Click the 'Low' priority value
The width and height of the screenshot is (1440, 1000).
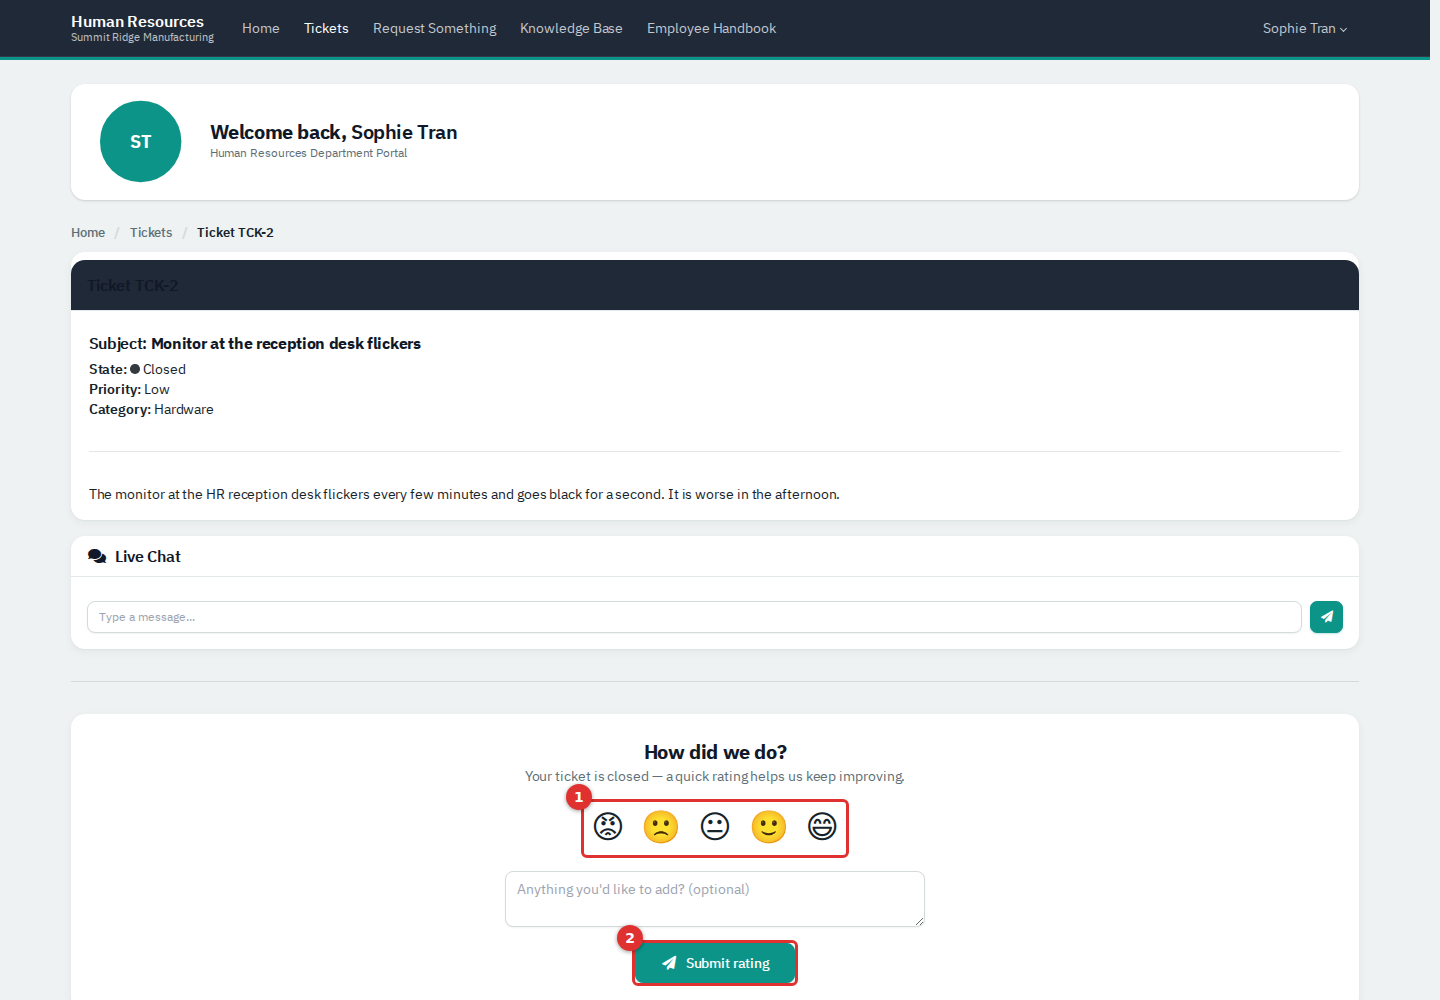tap(157, 389)
